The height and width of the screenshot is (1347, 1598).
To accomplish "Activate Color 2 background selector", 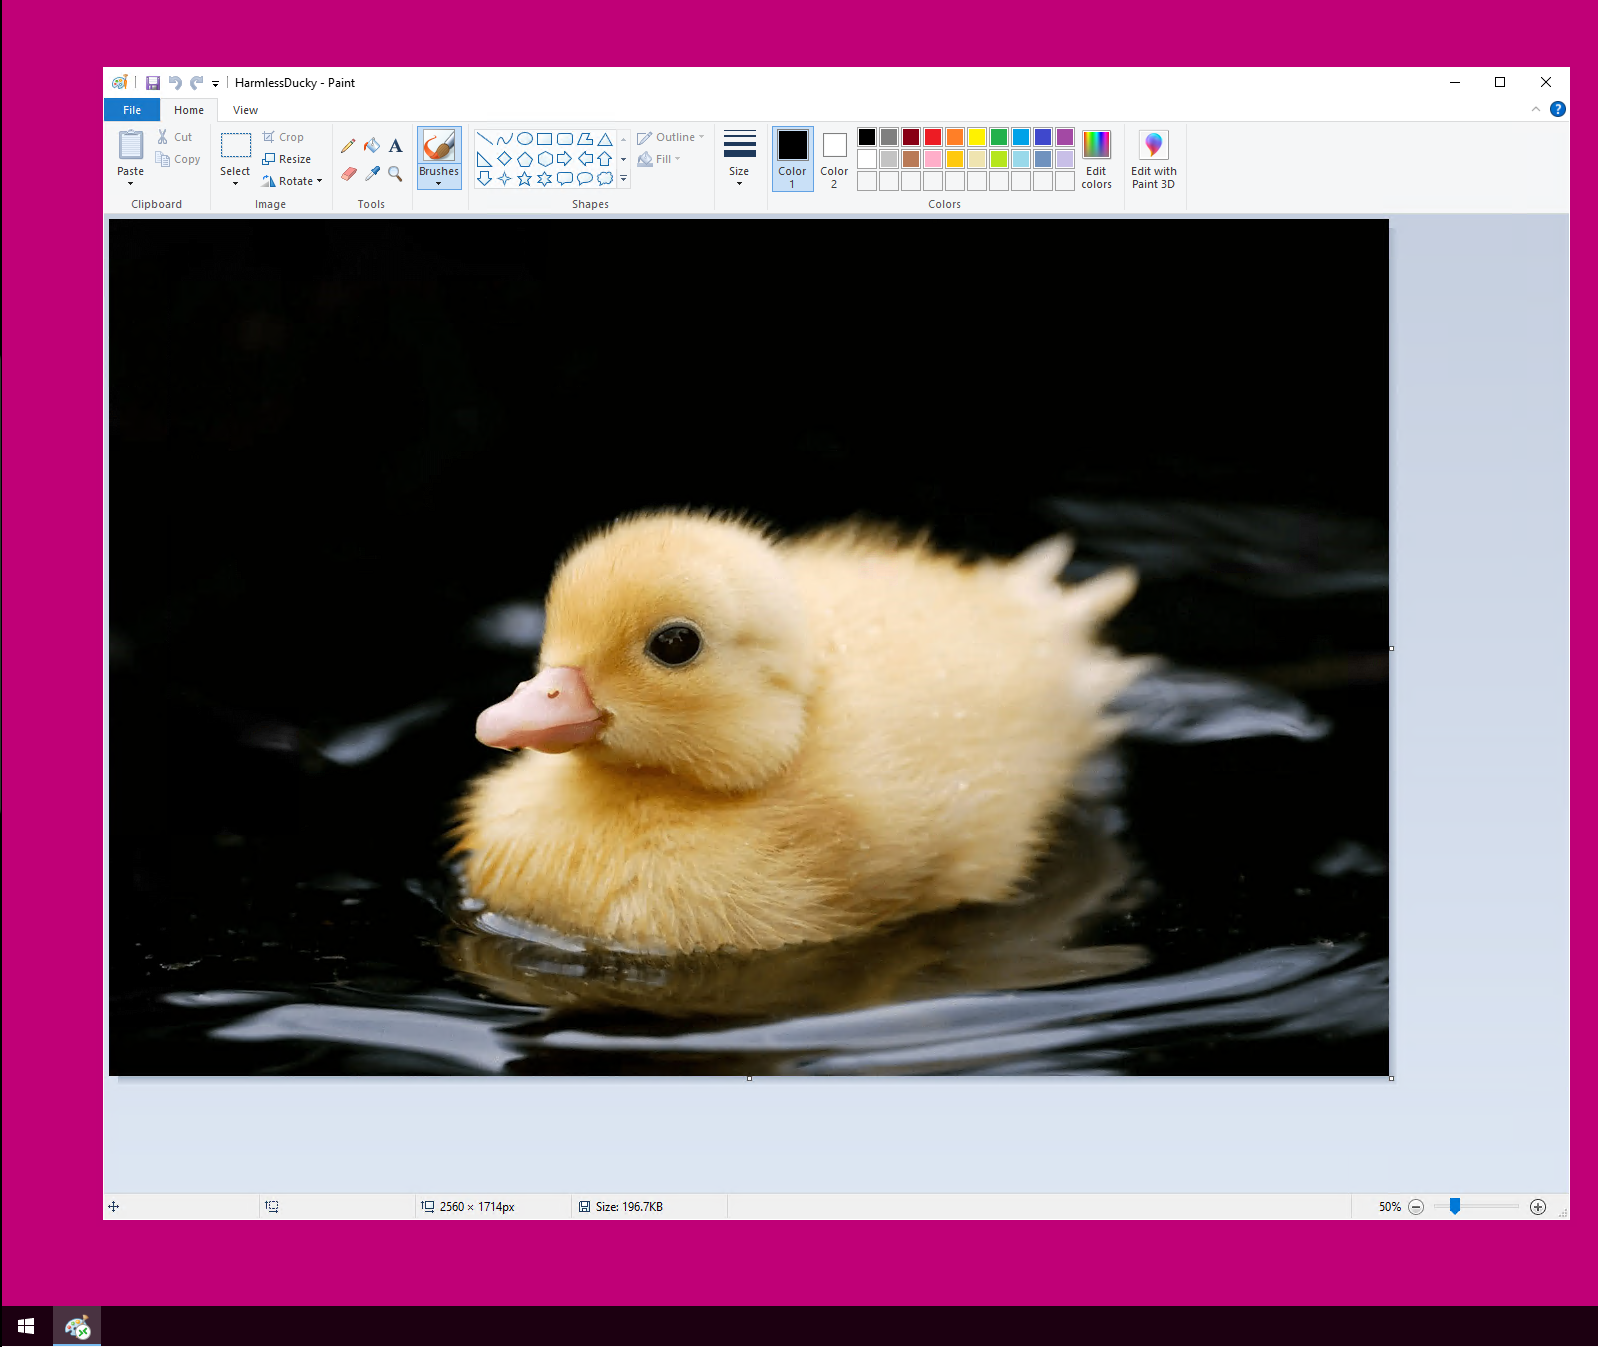I will (x=835, y=159).
